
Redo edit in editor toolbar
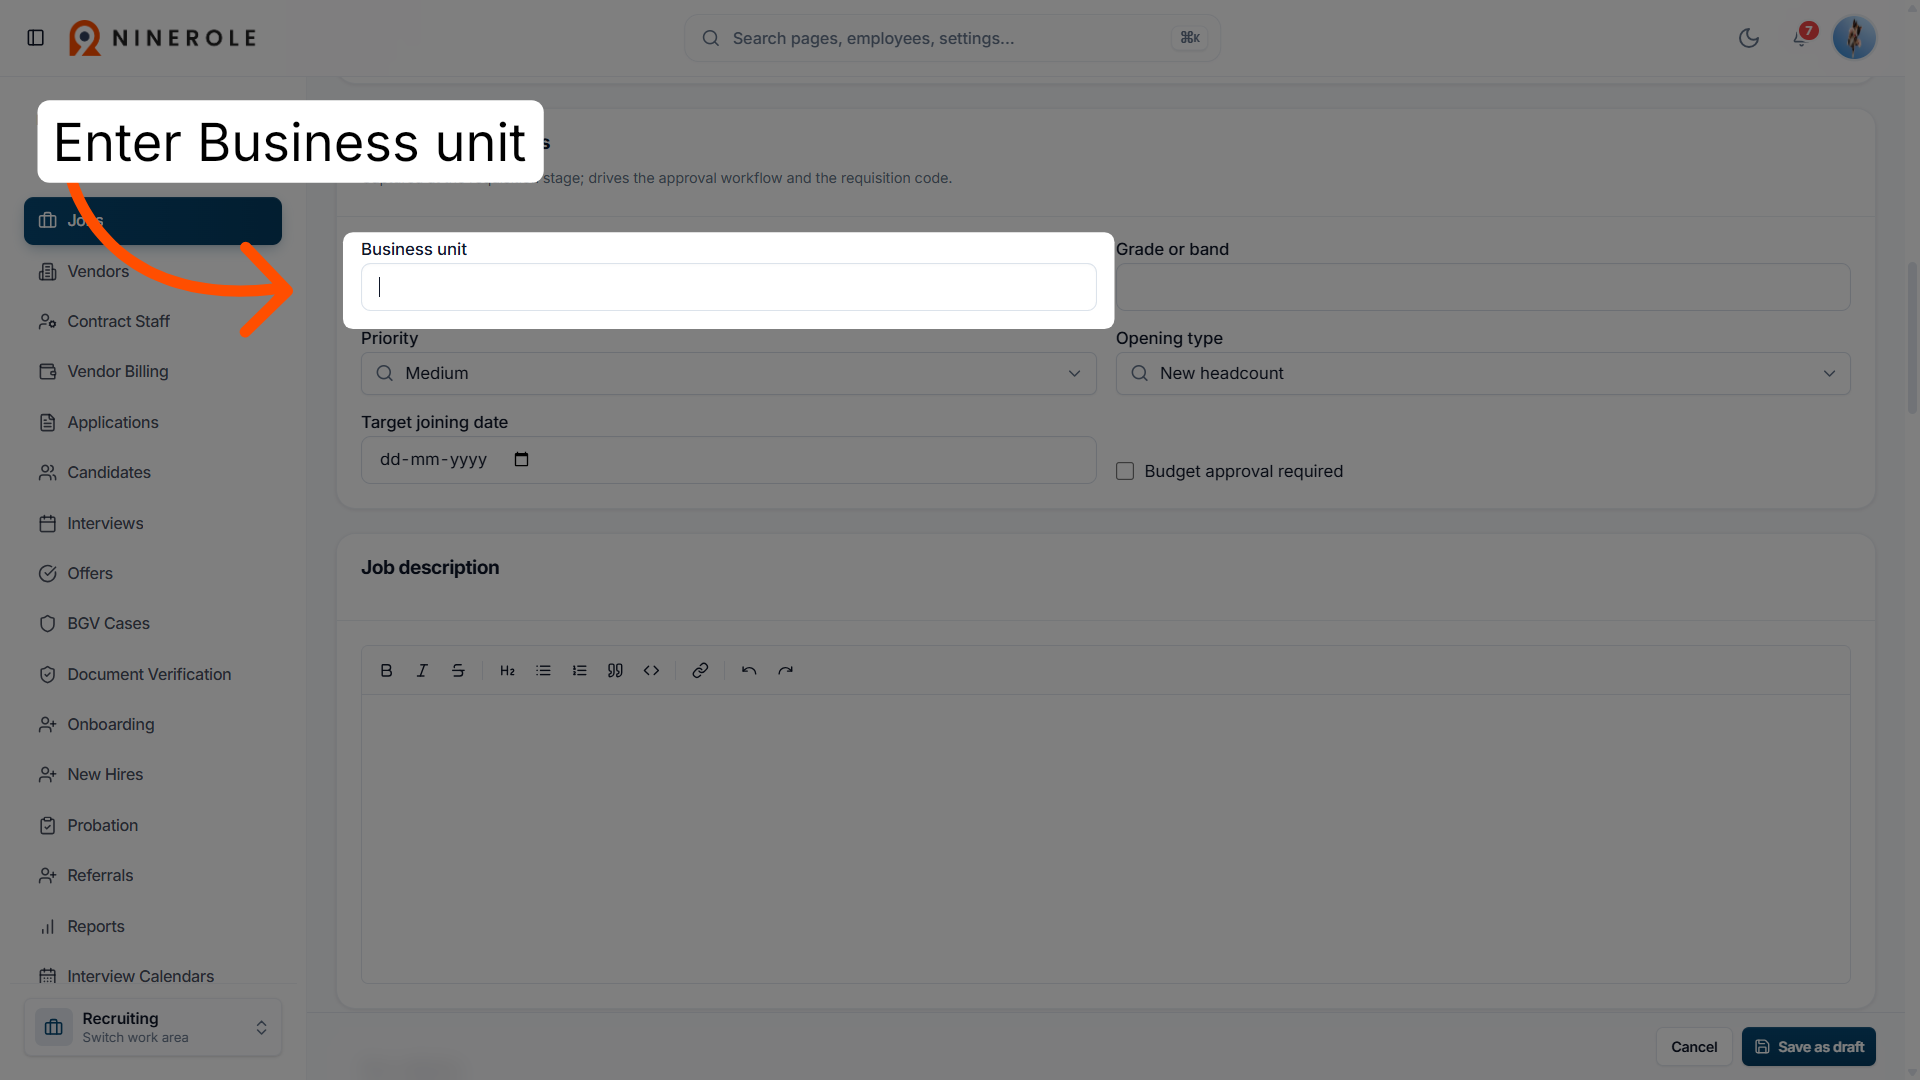pyautogui.click(x=785, y=671)
